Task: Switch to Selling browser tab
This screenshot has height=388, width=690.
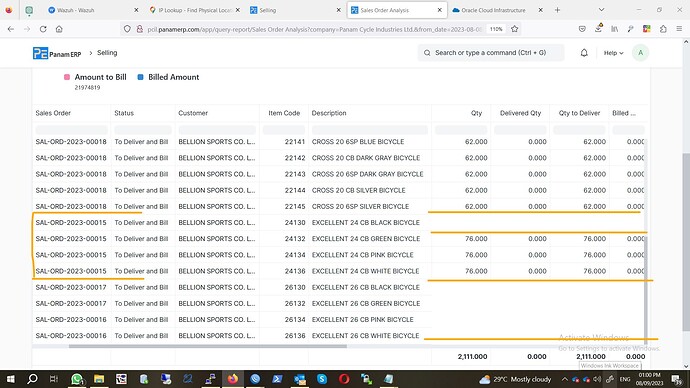Action: pyautogui.click(x=295, y=10)
